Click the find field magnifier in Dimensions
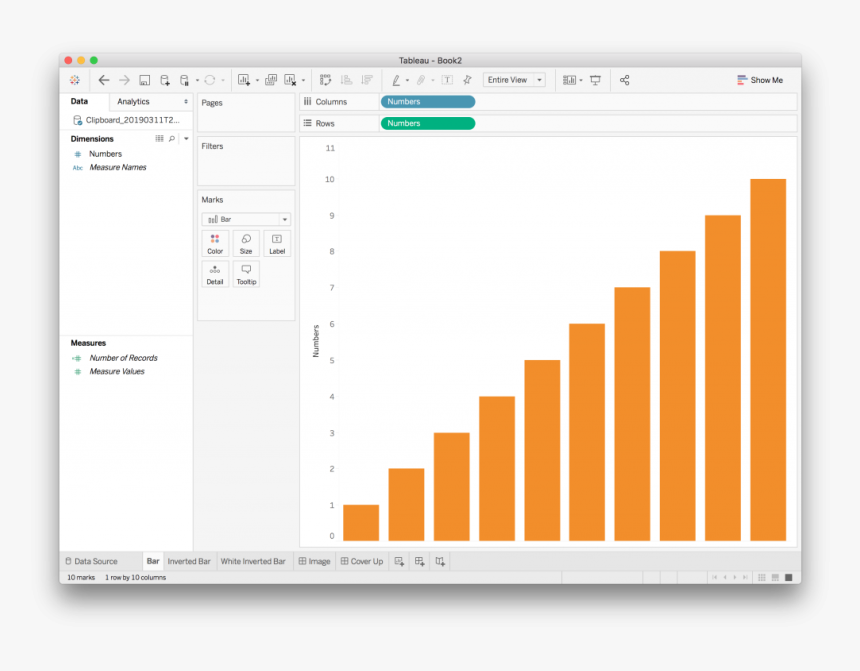The width and height of the screenshot is (860, 671). (x=172, y=139)
